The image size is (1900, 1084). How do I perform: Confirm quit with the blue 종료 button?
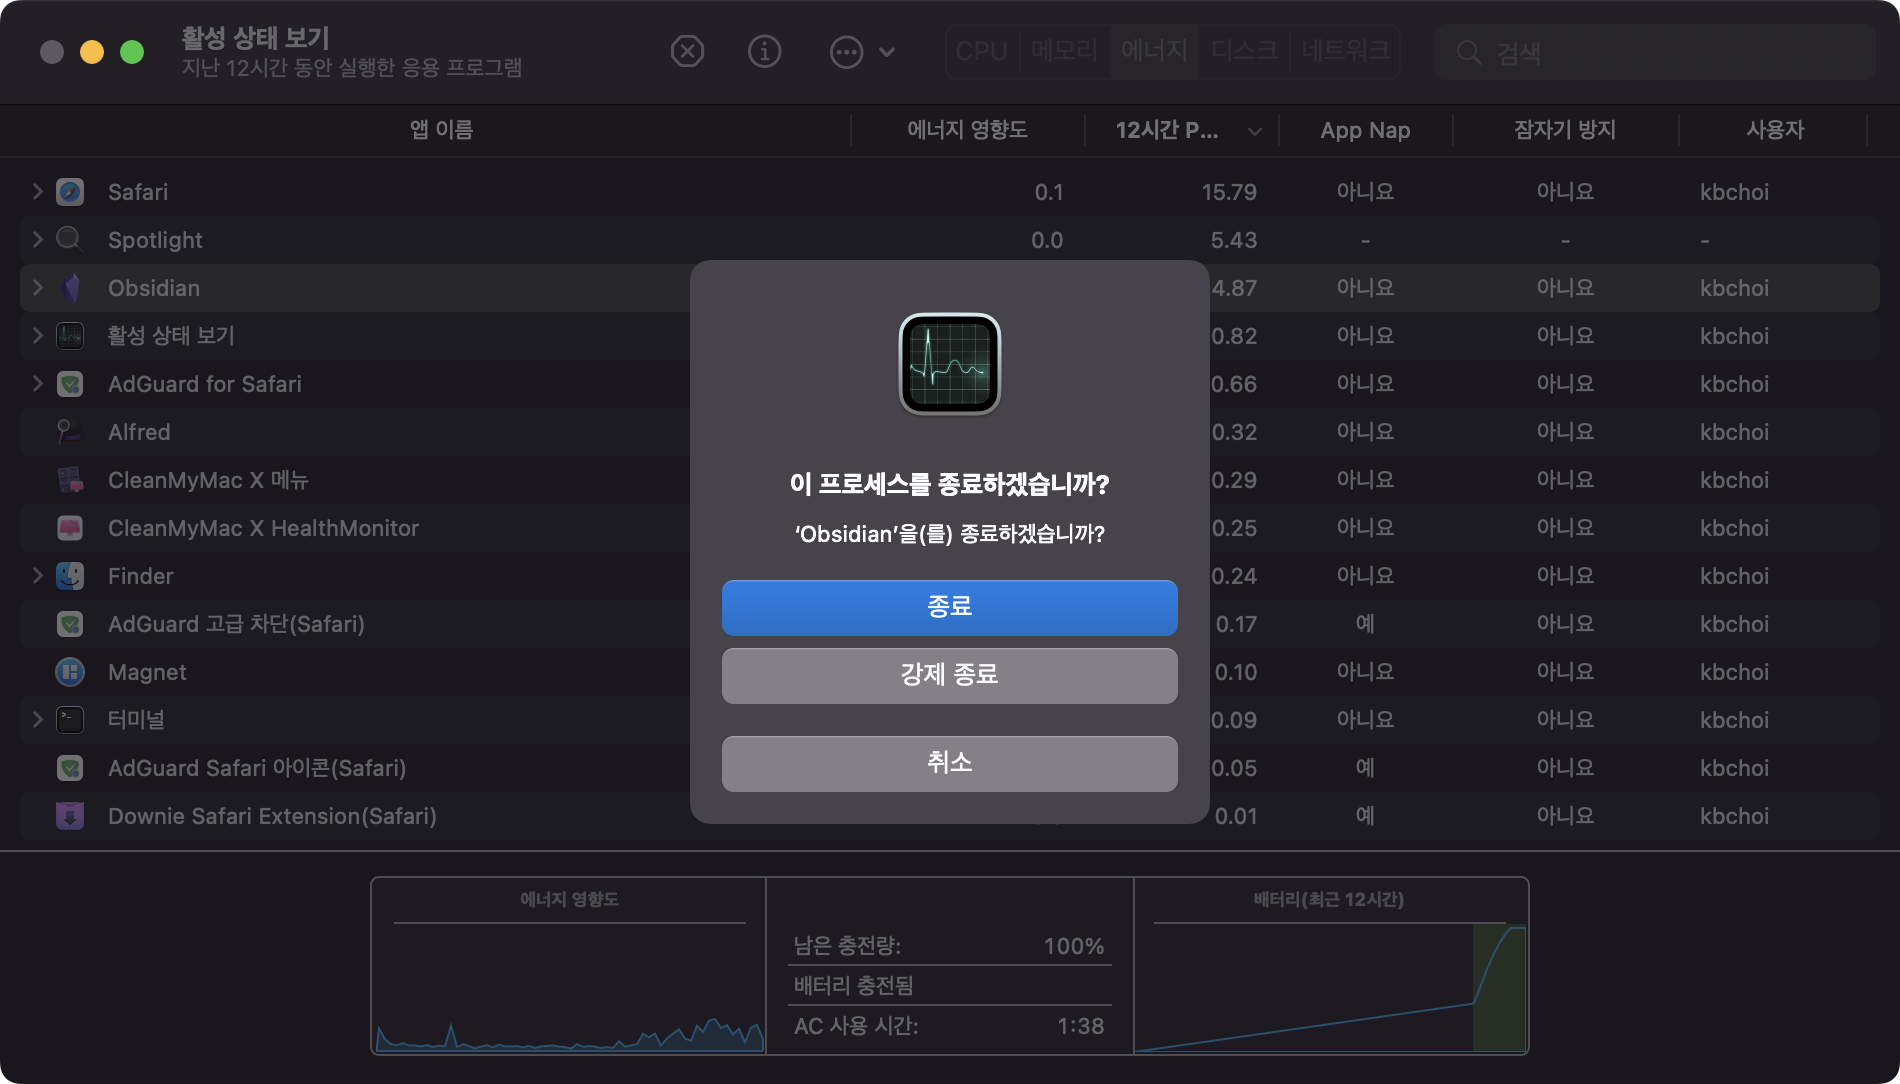[950, 607]
